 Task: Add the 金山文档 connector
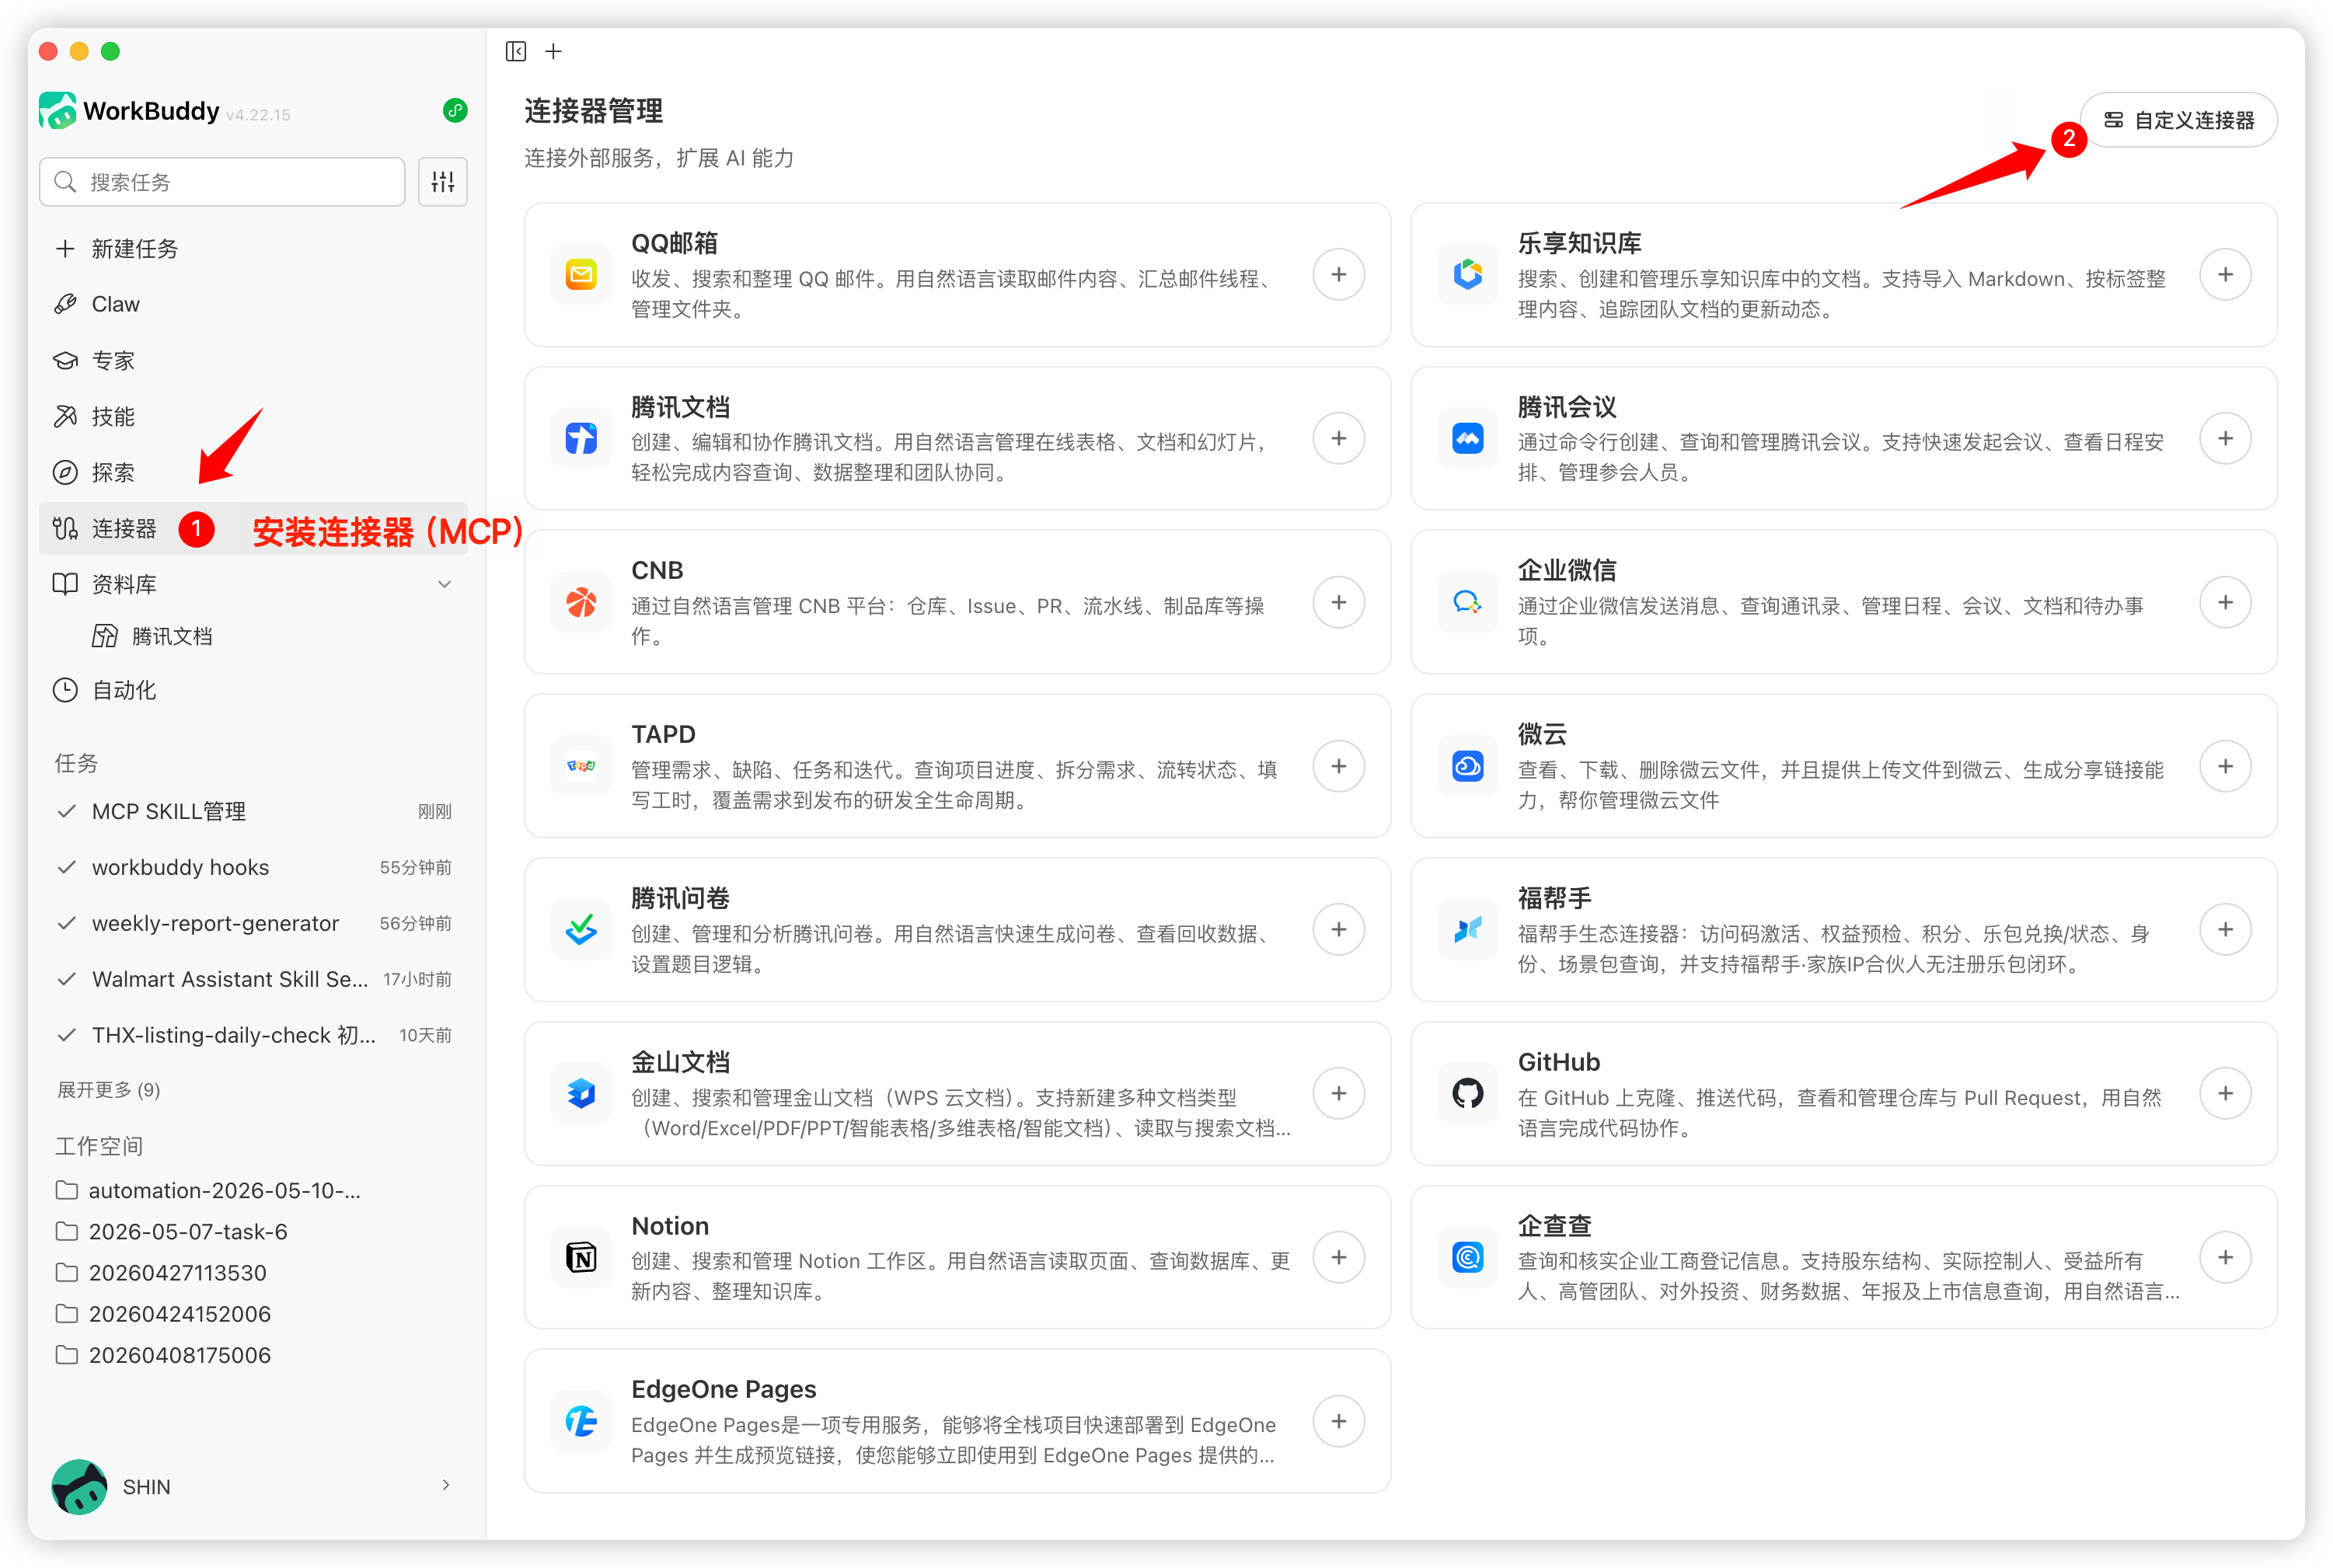pos(1339,1094)
